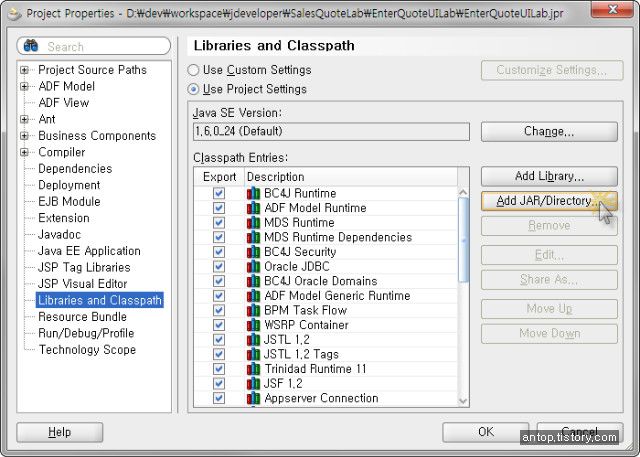The image size is (640, 457).
Task: Click the Add JAR/Directory... button
Action: click(549, 201)
